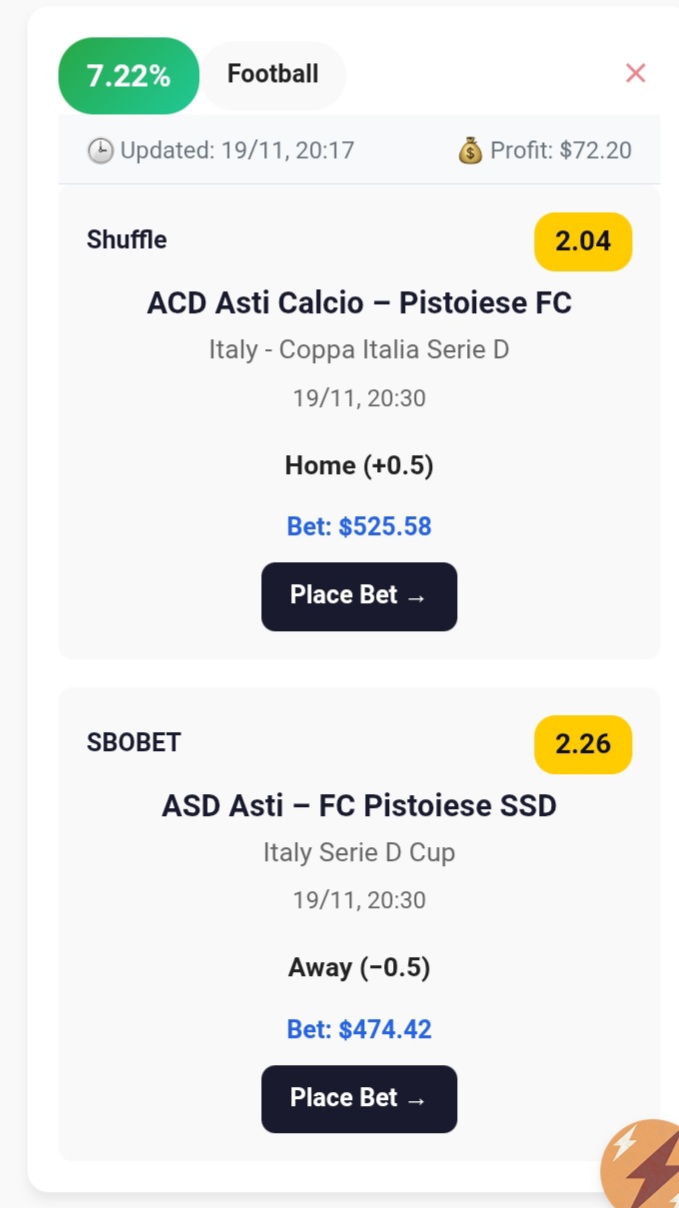Viewport: 679px width, 1208px height.
Task: Select the Football category tag
Action: click(x=273, y=75)
